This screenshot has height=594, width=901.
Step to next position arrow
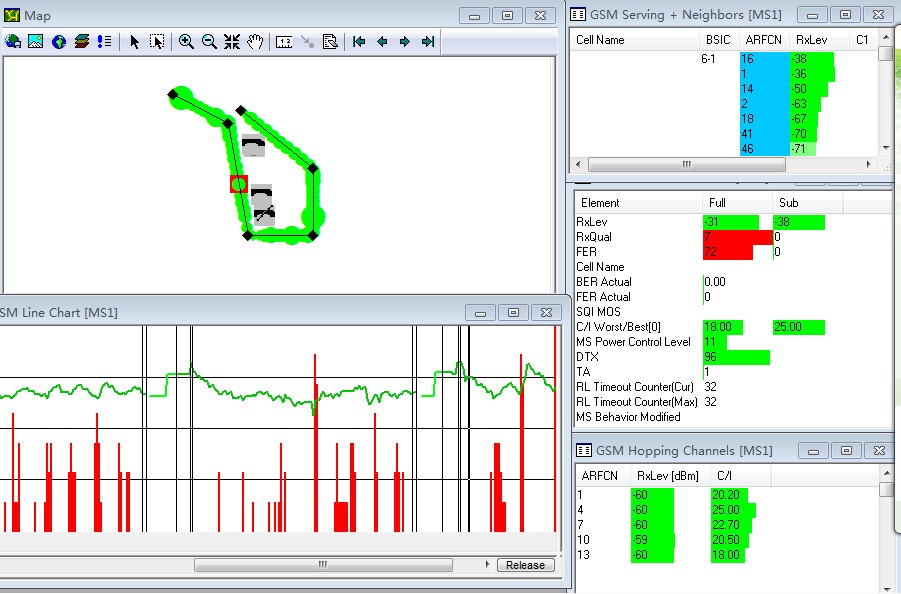[x=404, y=42]
